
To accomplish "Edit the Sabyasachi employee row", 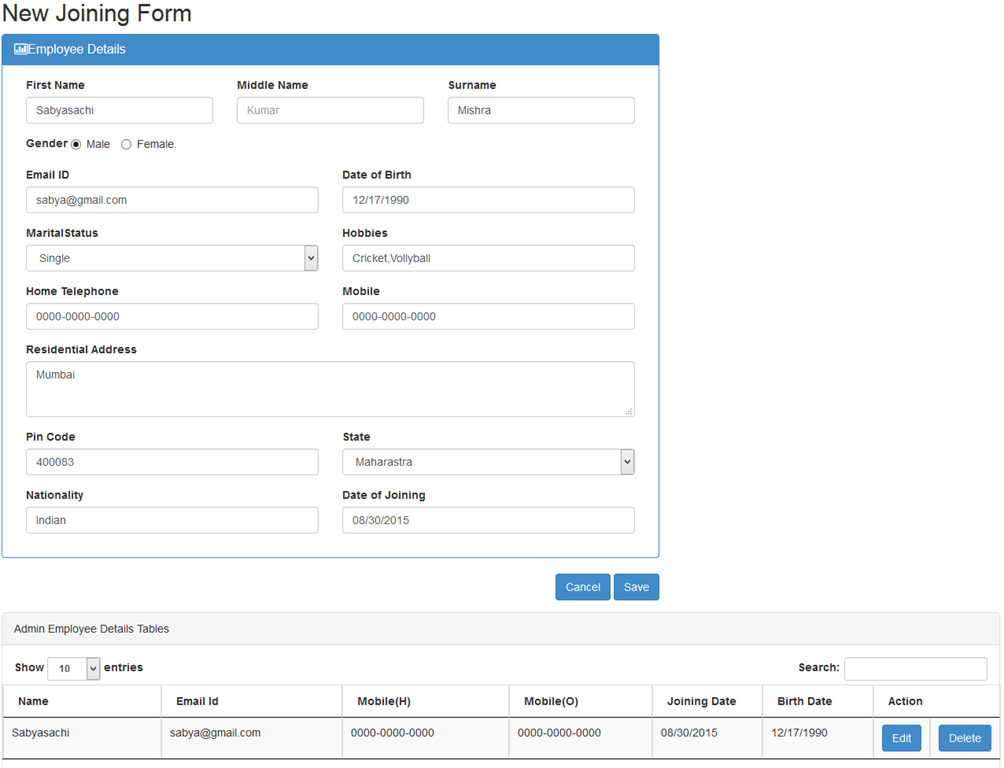I will [901, 738].
